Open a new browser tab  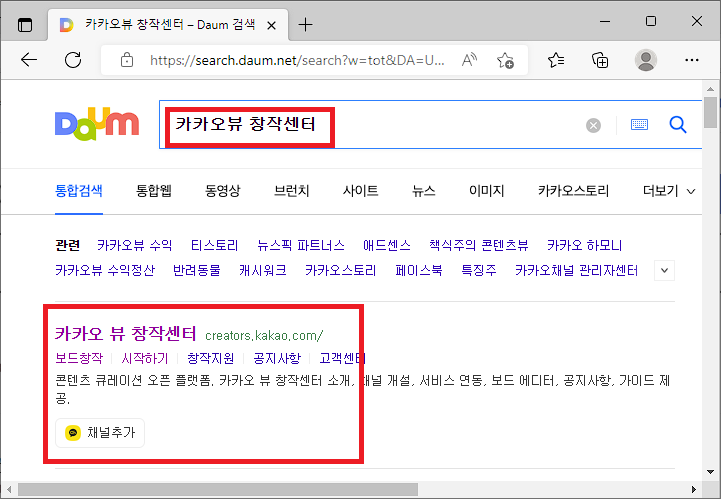(305, 24)
